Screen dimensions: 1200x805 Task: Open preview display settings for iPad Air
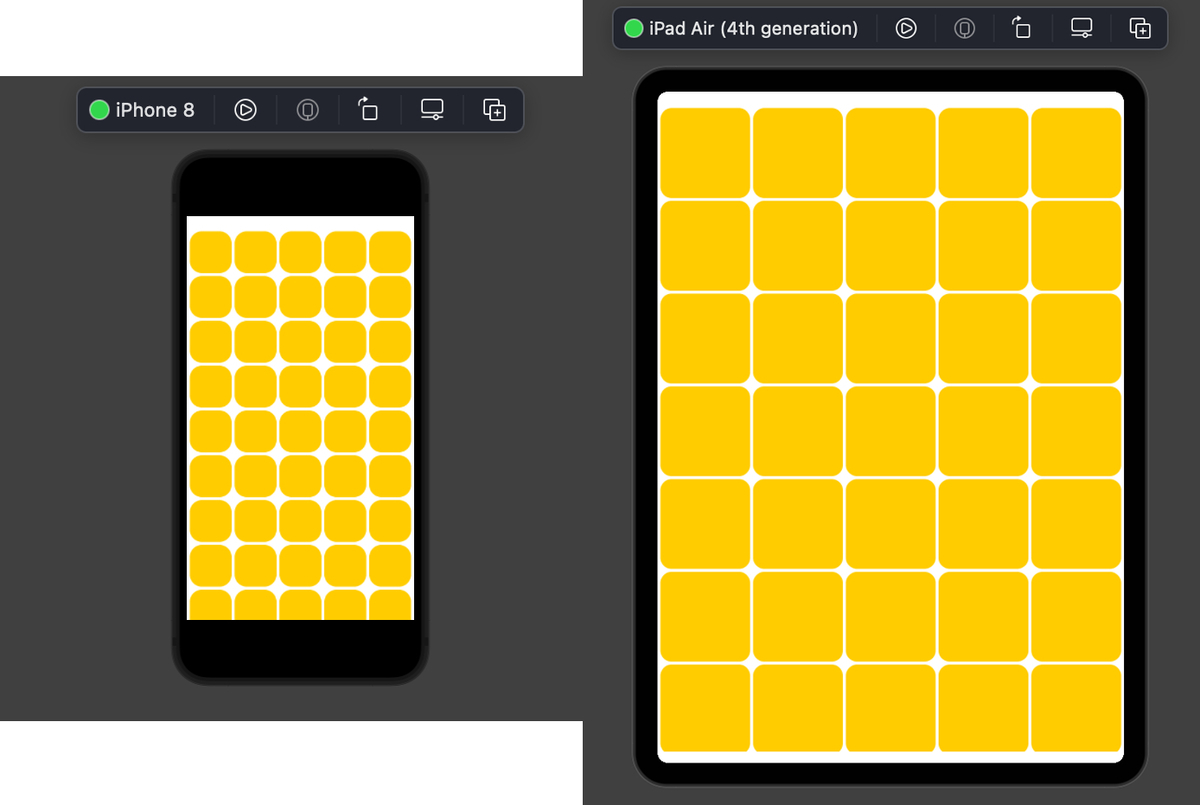(1082, 28)
